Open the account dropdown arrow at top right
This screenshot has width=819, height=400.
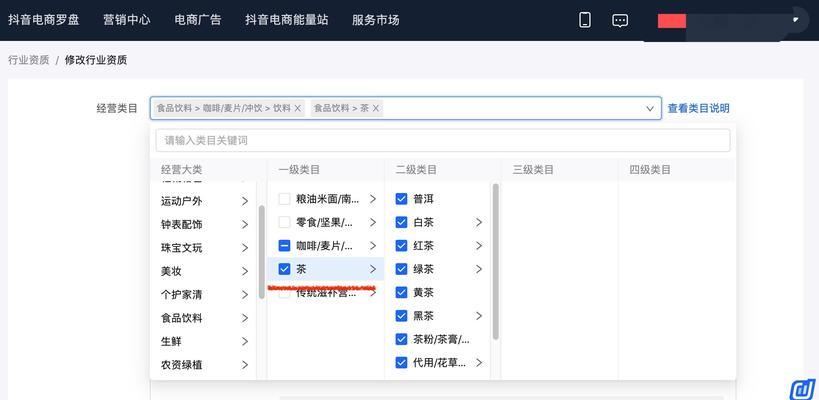795,20
